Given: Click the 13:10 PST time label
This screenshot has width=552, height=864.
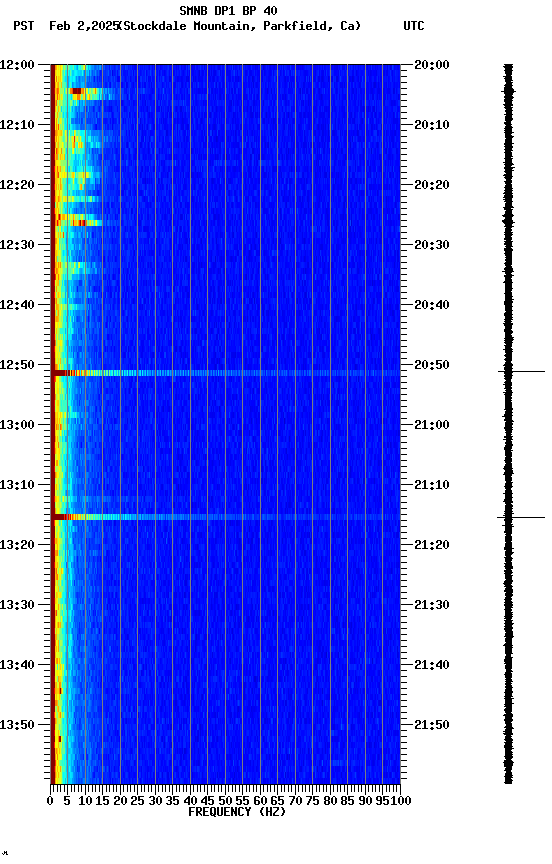Looking at the screenshot, I should click(17, 485).
